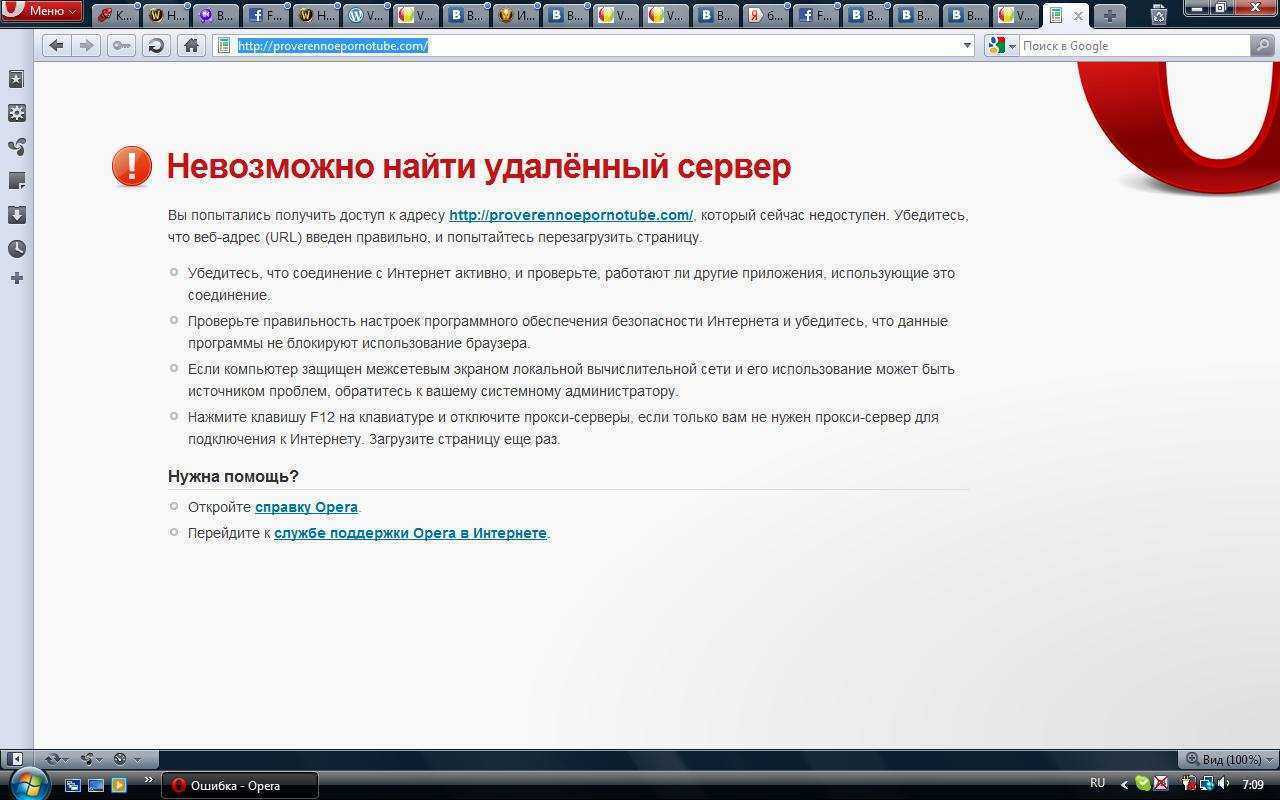Click the page icon in the address bar
1280x800 pixels.
tap(225, 45)
